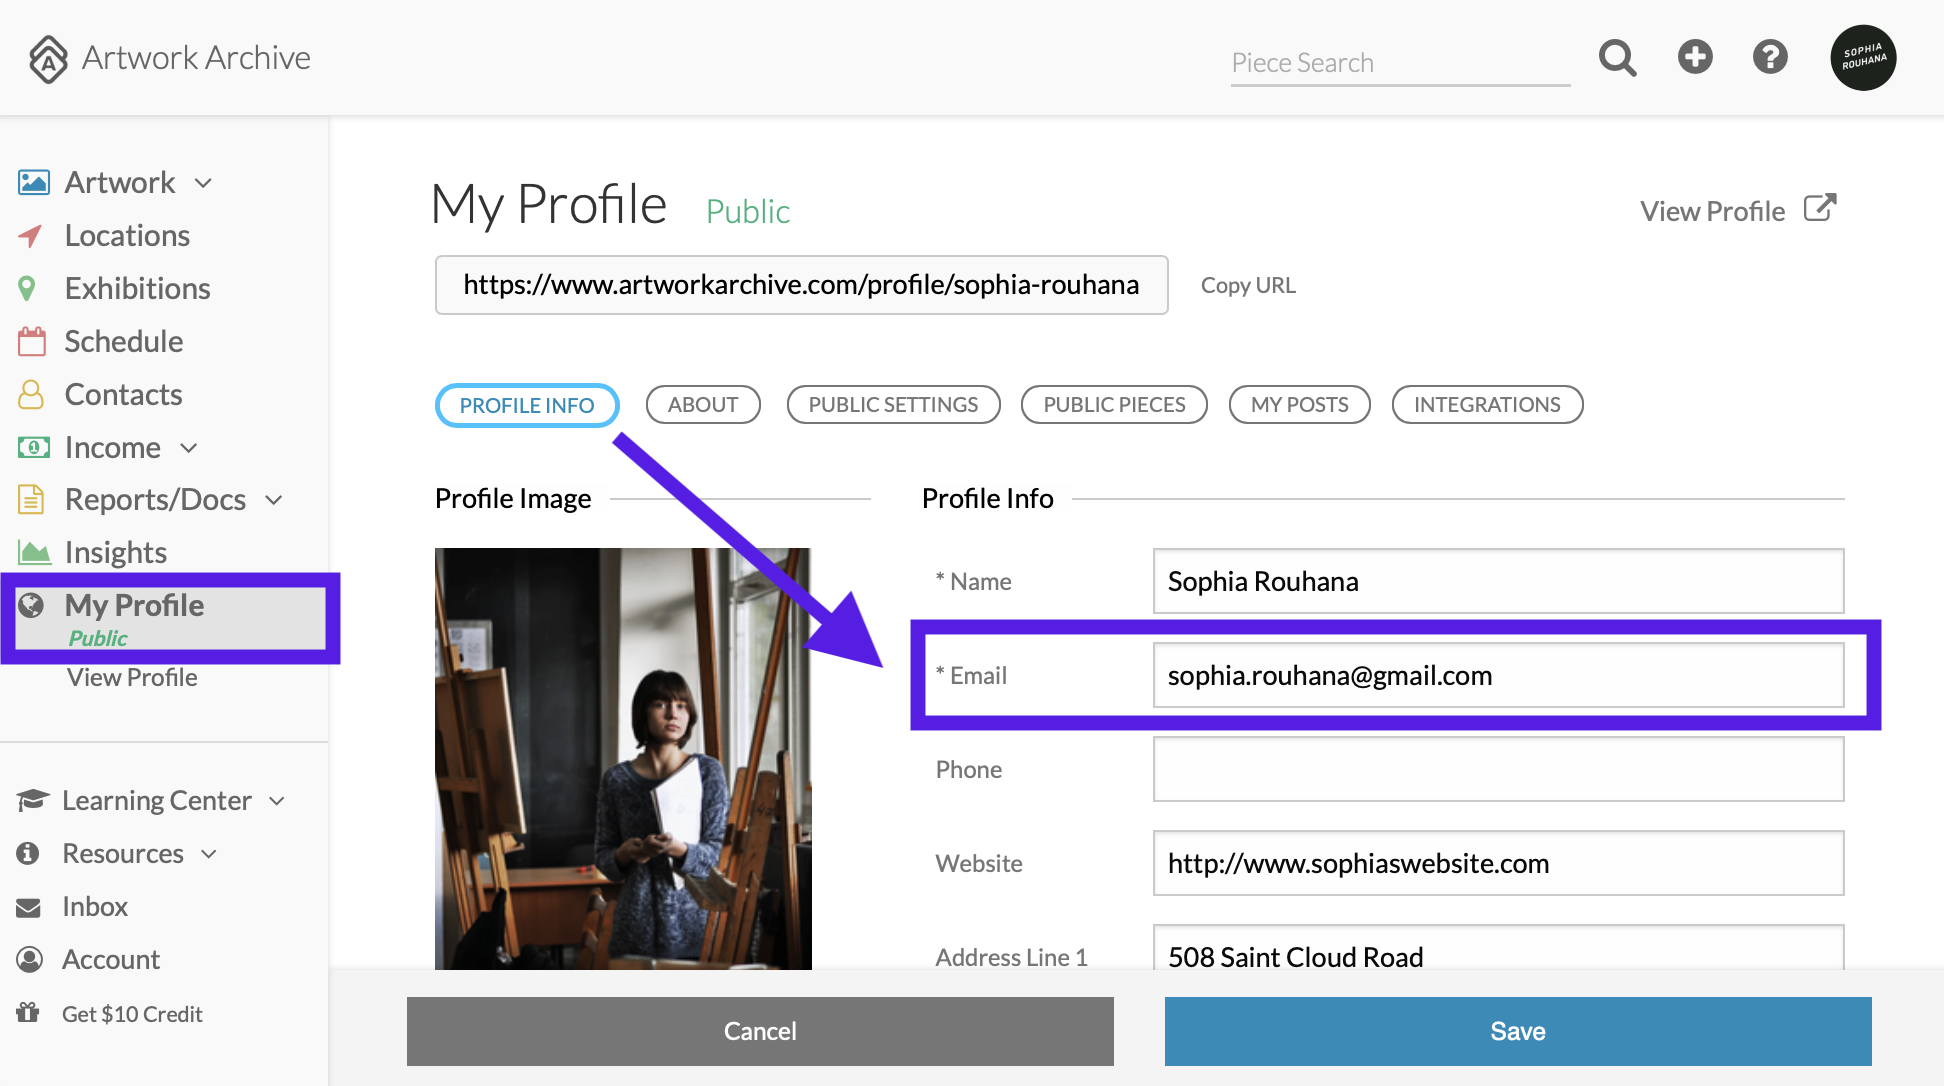Open the Schedule calendar item
Image resolution: width=1944 pixels, height=1086 pixels.
(123, 342)
